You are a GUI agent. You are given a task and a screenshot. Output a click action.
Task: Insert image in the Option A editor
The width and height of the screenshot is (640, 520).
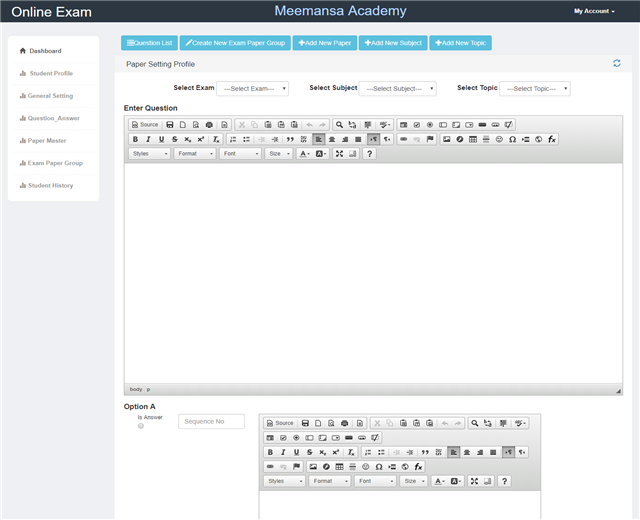(x=313, y=467)
